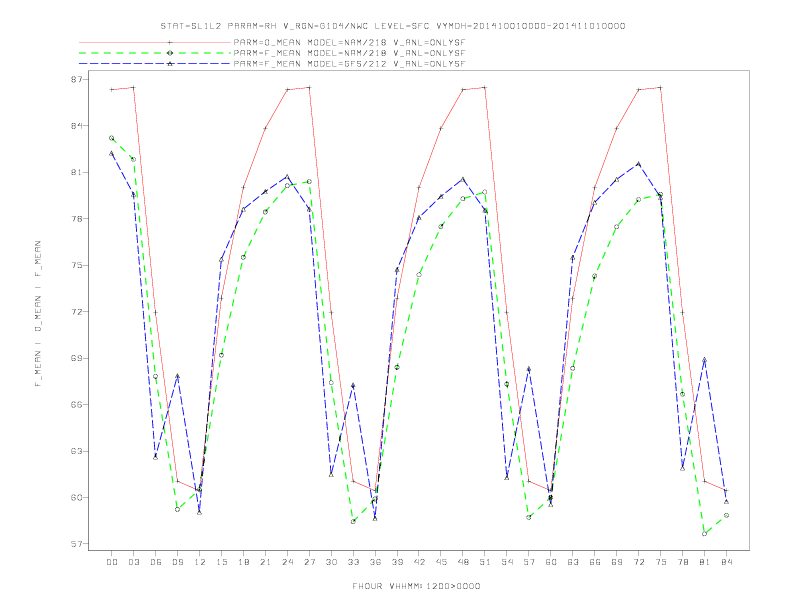Click forecast hour 15 on the horizontal axis
Viewport: 792px width, 612px height.
(x=221, y=562)
